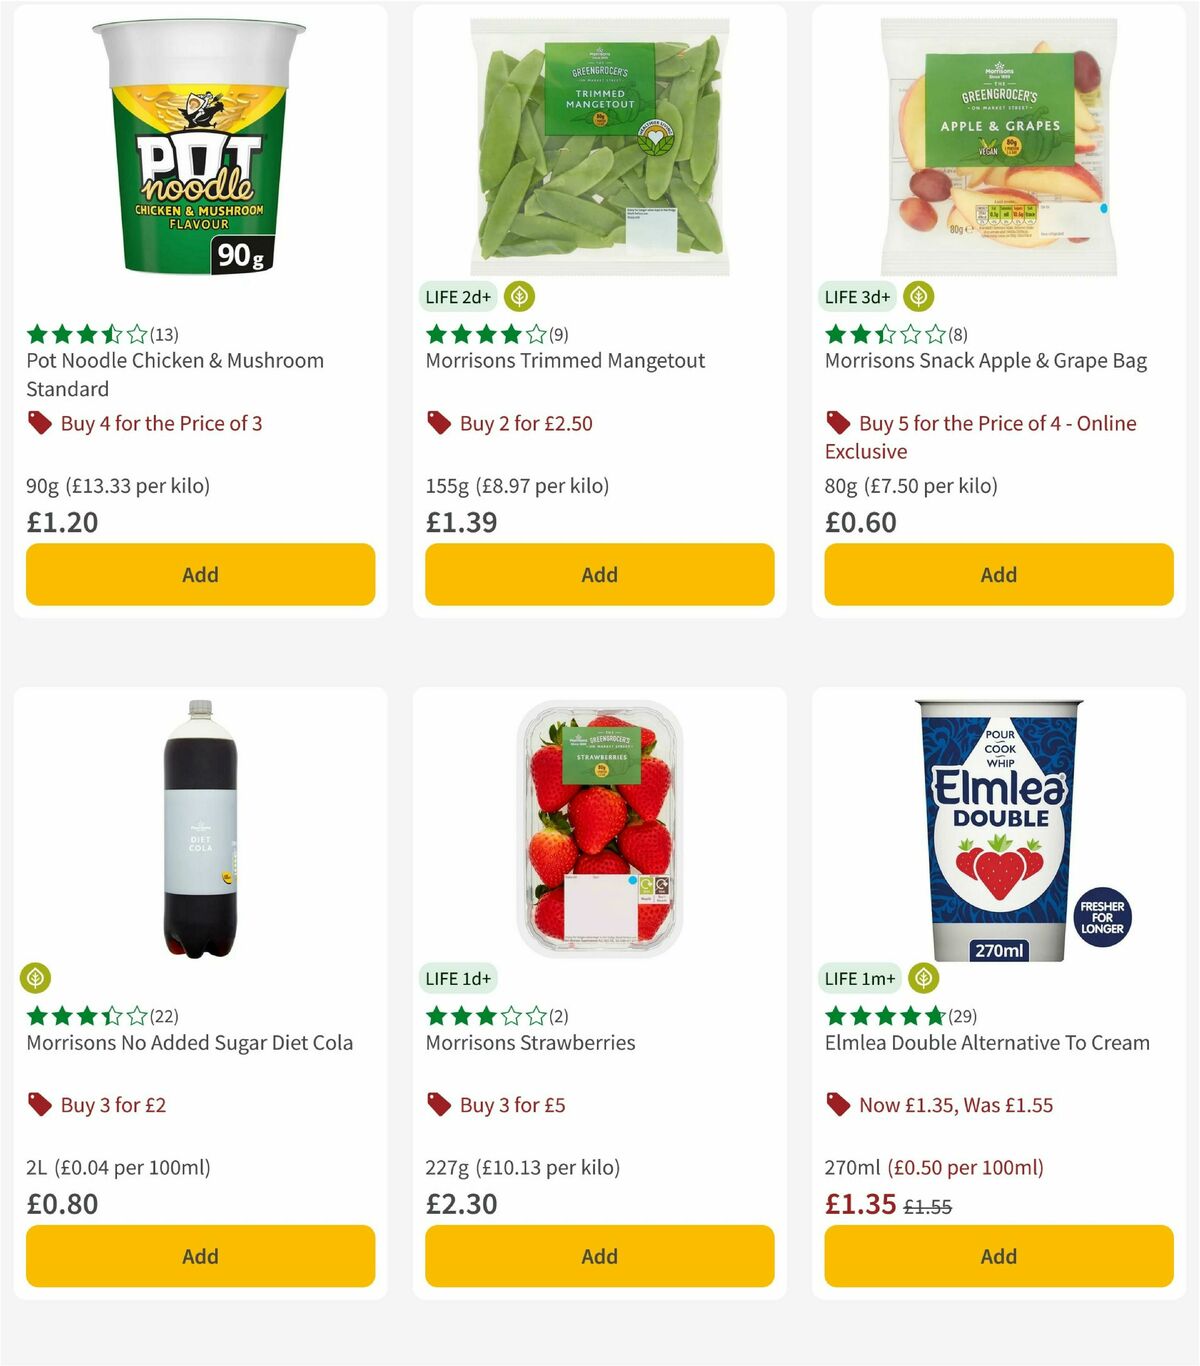
Task: Add Morrisons No Added Sugar Diet Cola
Action: [x=200, y=1256]
